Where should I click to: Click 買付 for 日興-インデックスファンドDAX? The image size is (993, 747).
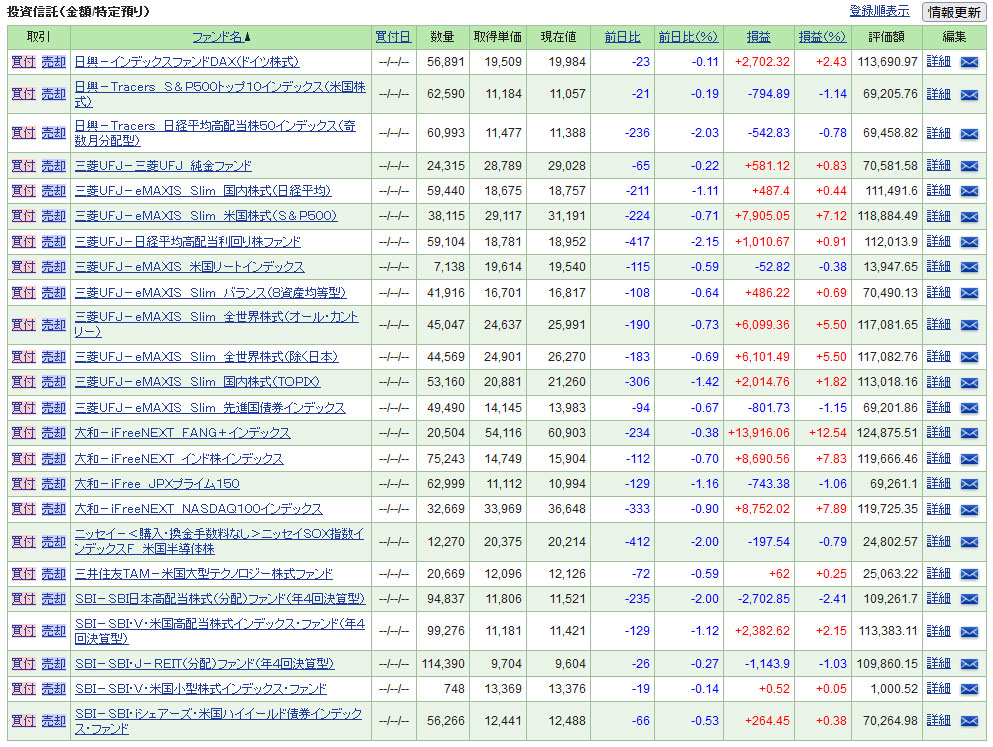23,61
